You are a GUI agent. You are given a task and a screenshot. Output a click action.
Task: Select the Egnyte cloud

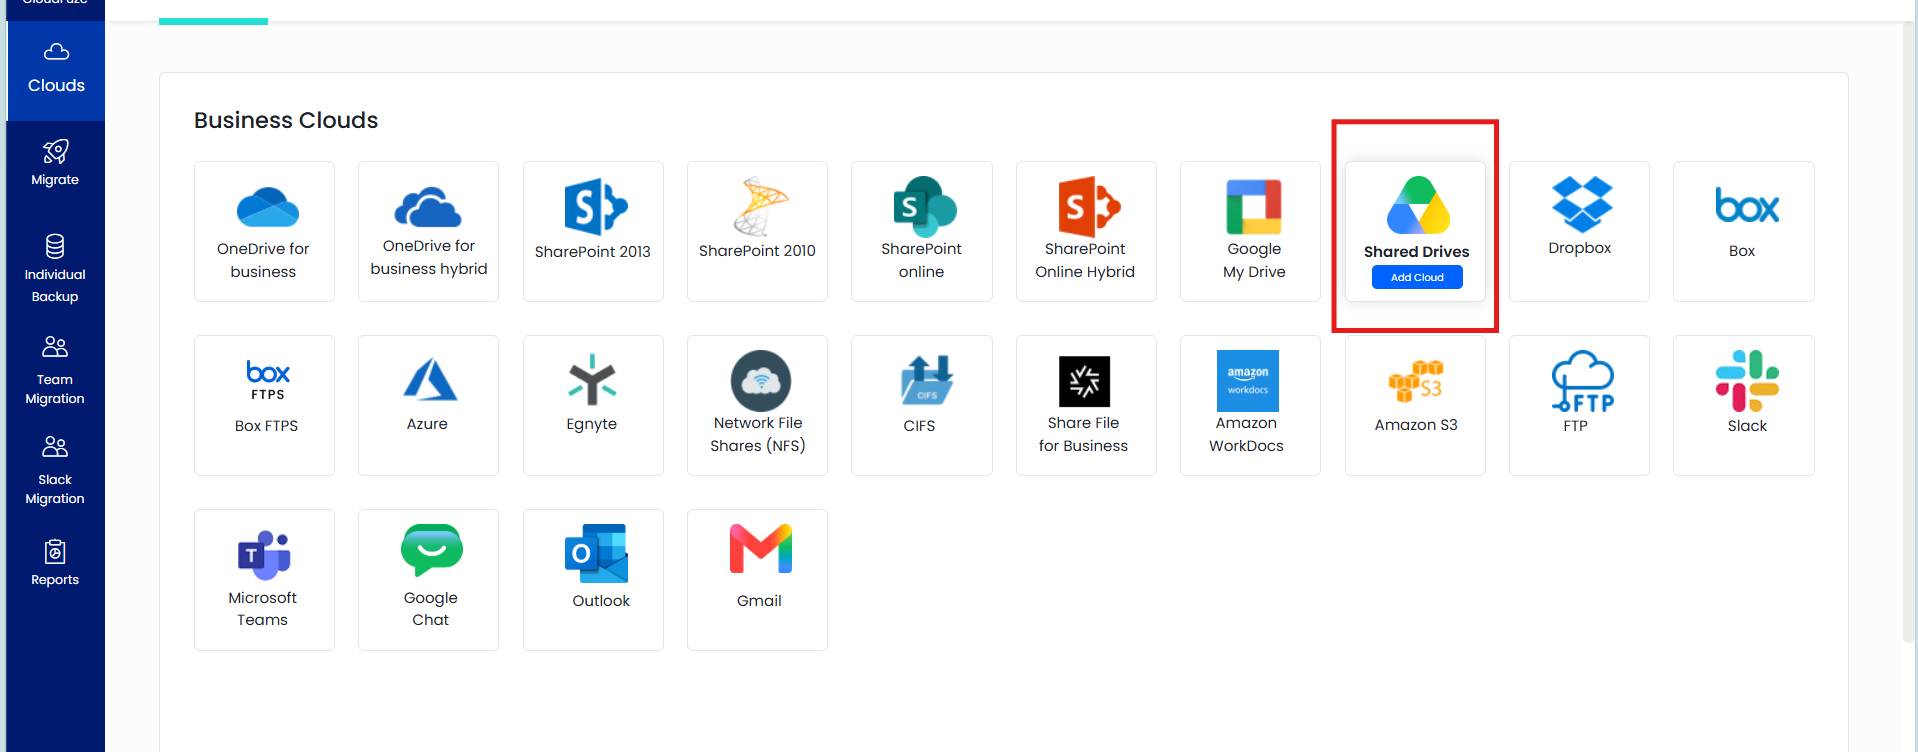tap(593, 405)
